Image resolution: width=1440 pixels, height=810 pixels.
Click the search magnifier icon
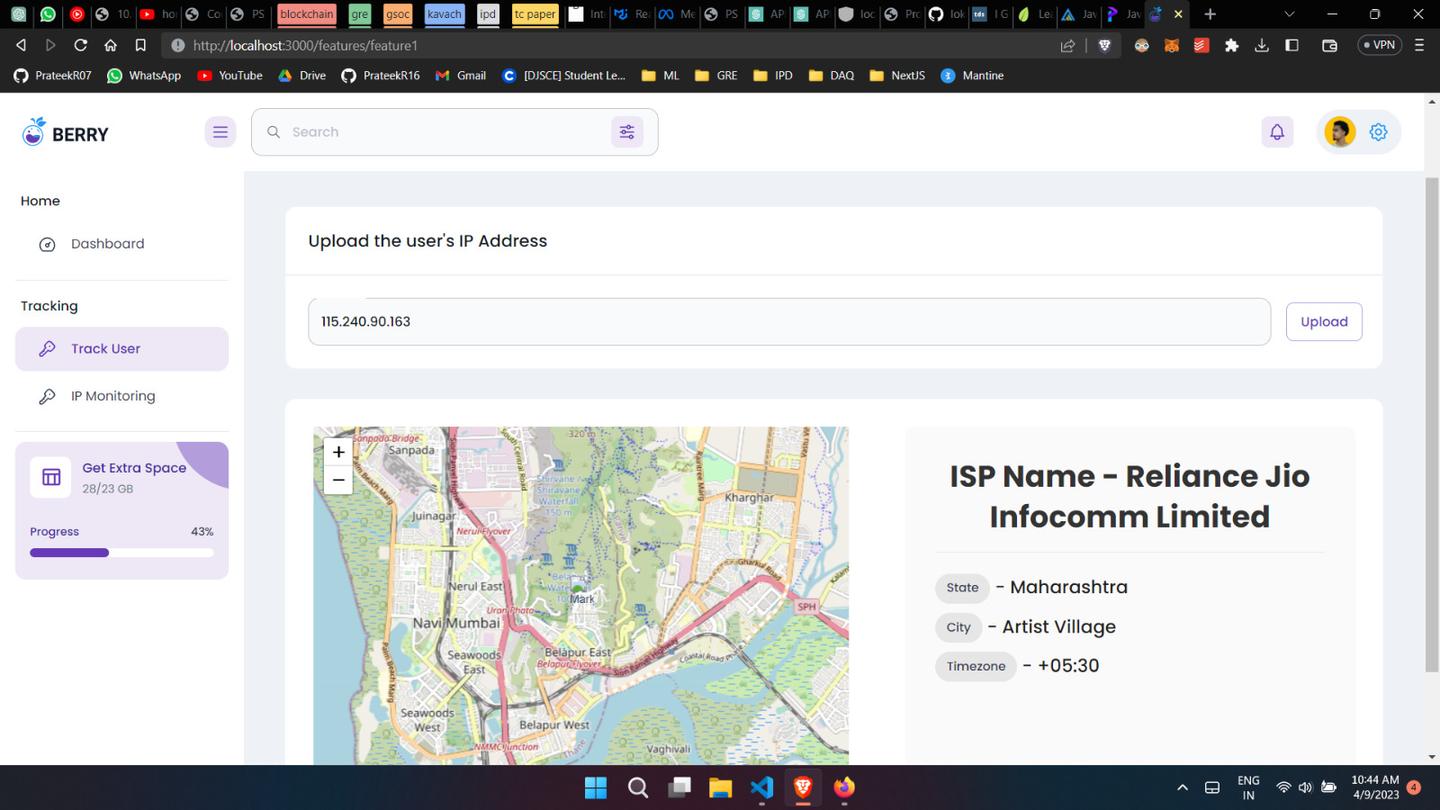pyautogui.click(x=273, y=132)
